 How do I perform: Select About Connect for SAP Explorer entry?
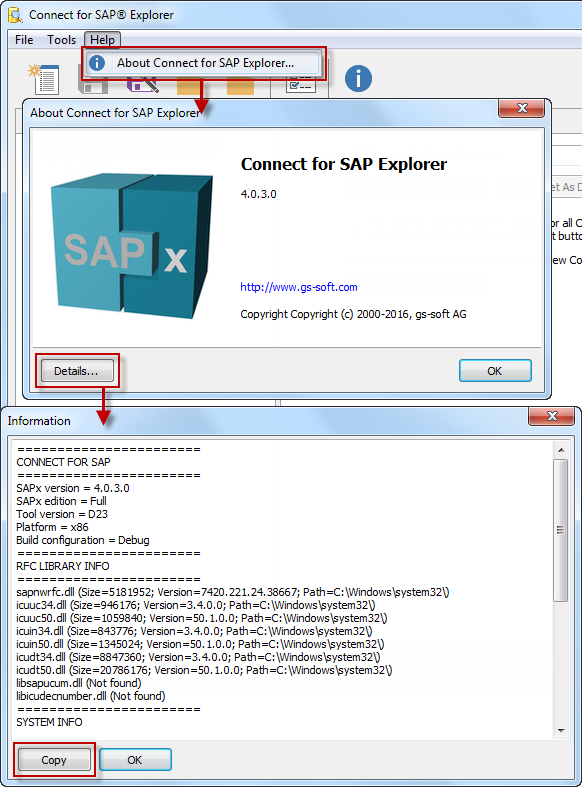pyautogui.click(x=204, y=63)
